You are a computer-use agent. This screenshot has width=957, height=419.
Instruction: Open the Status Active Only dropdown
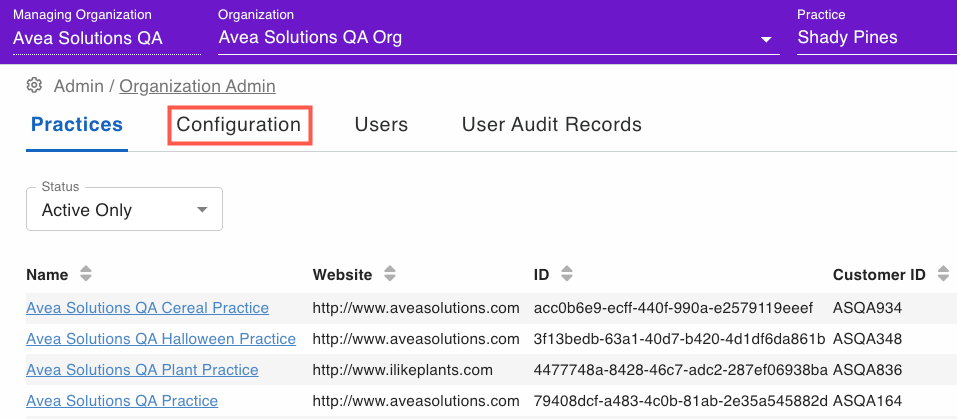click(x=125, y=209)
